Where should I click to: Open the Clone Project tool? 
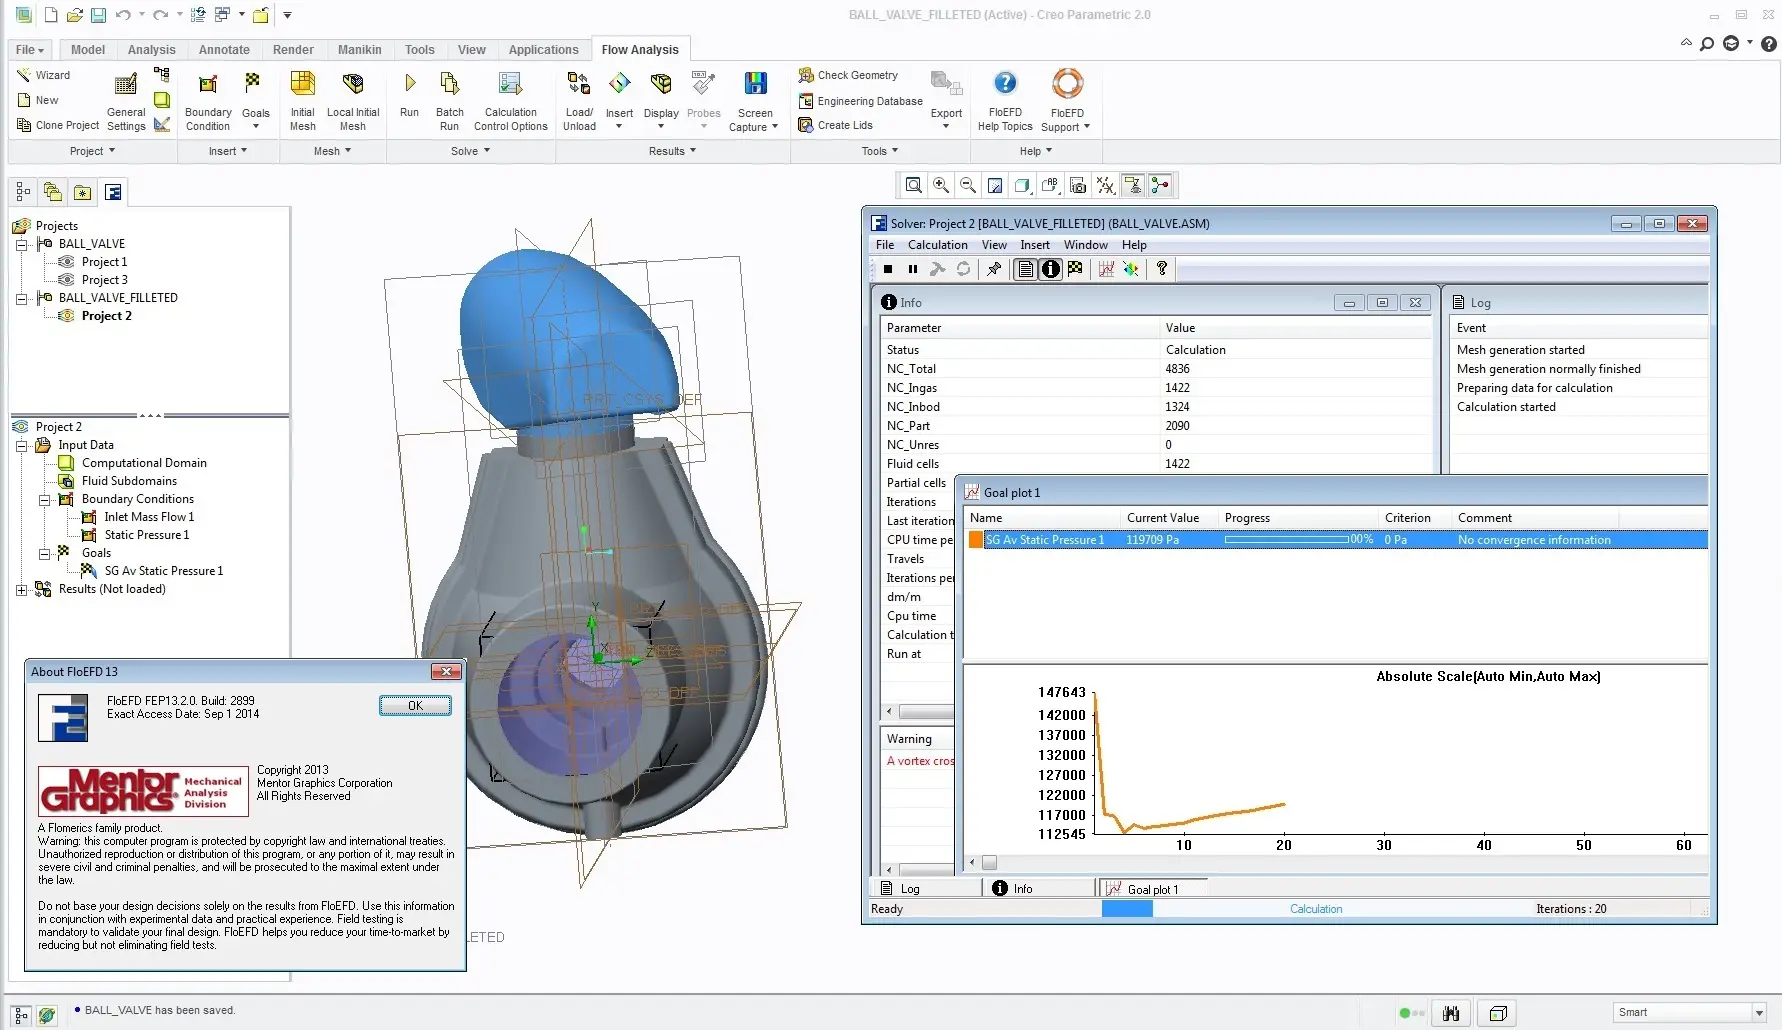pyautogui.click(x=58, y=125)
